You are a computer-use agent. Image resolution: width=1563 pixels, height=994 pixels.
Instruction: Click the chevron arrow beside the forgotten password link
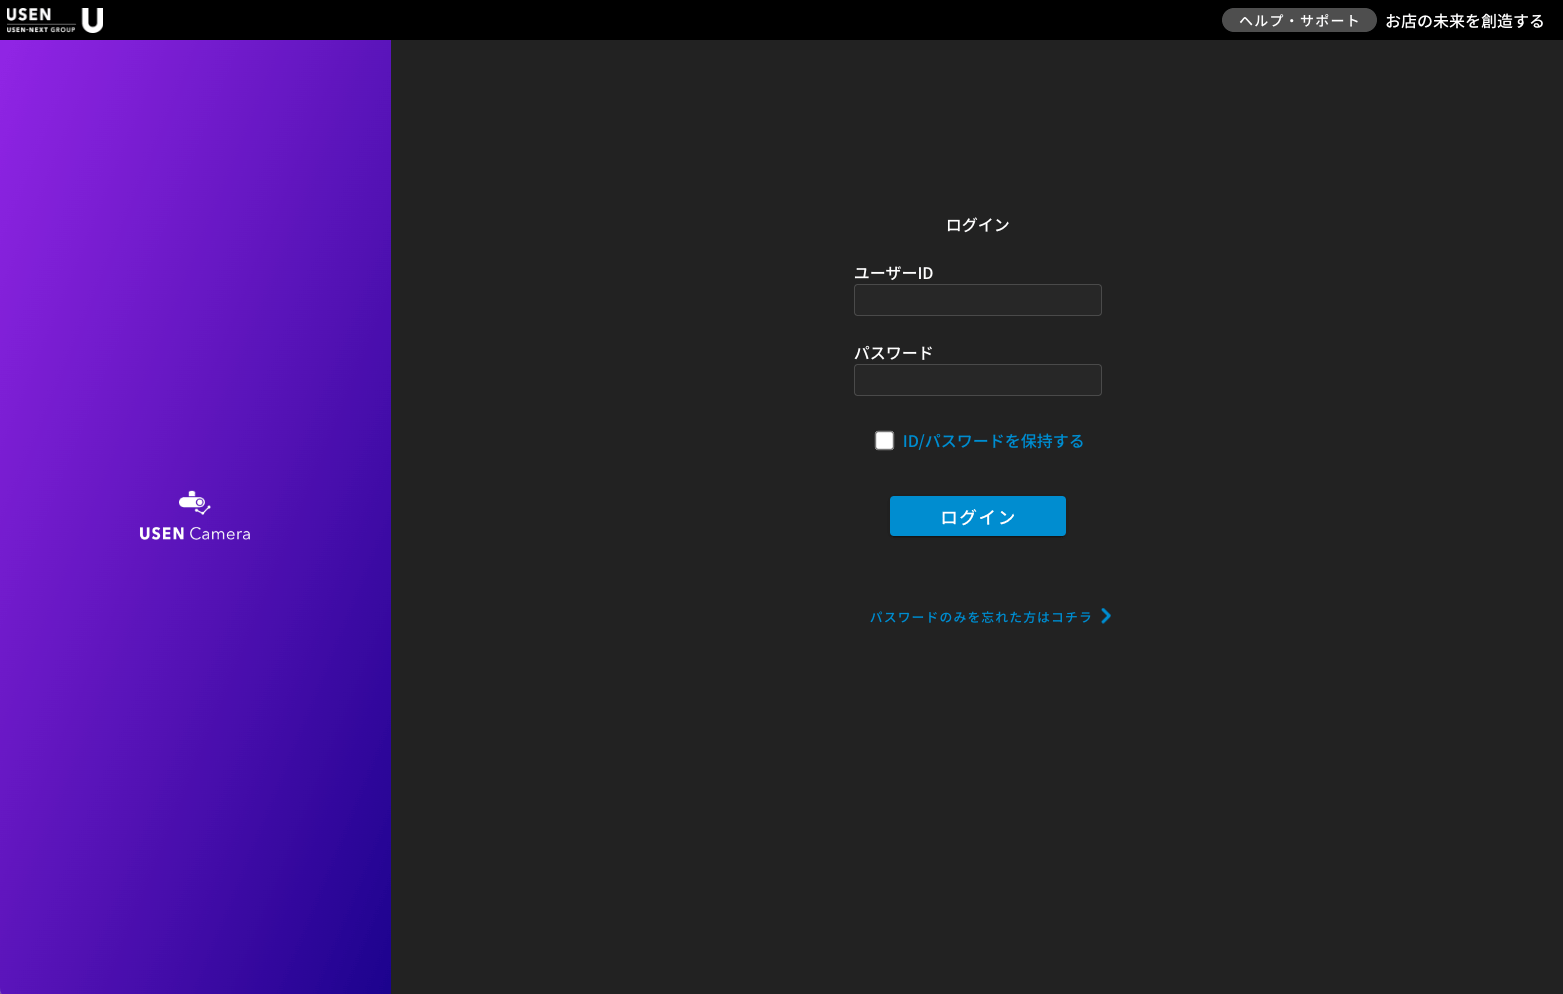[x=1106, y=616]
